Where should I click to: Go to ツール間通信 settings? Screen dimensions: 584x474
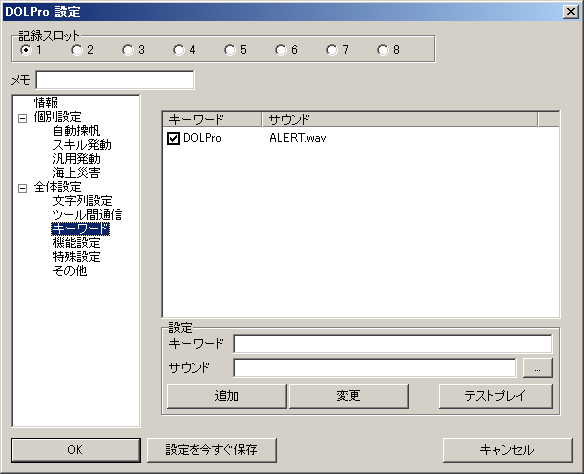pos(87,215)
